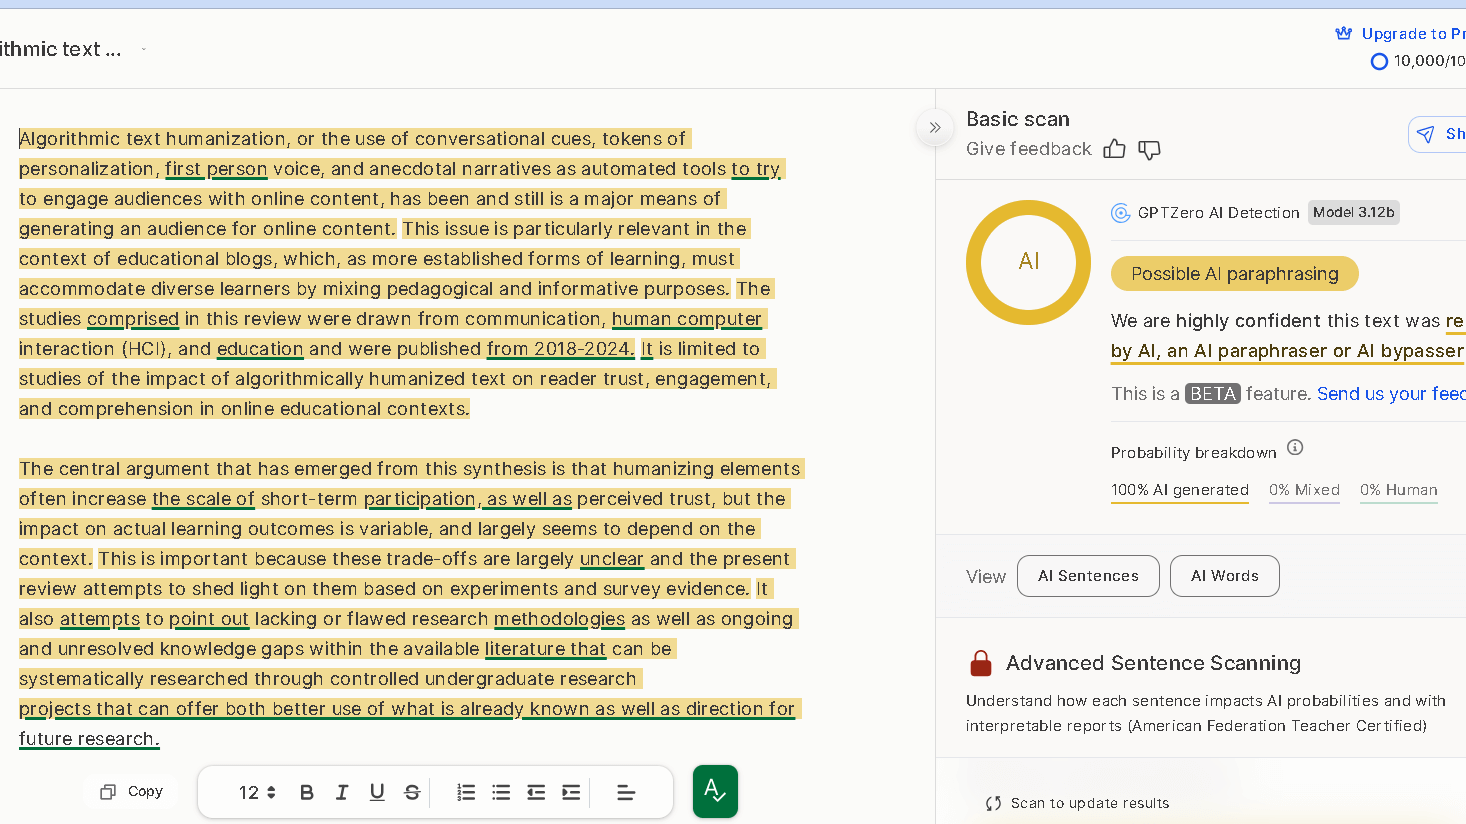
Task: Create a bulleted list
Action: [501, 791]
